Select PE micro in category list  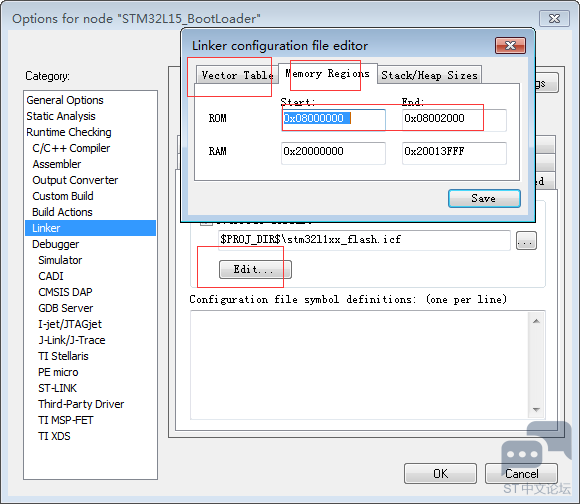(x=58, y=372)
